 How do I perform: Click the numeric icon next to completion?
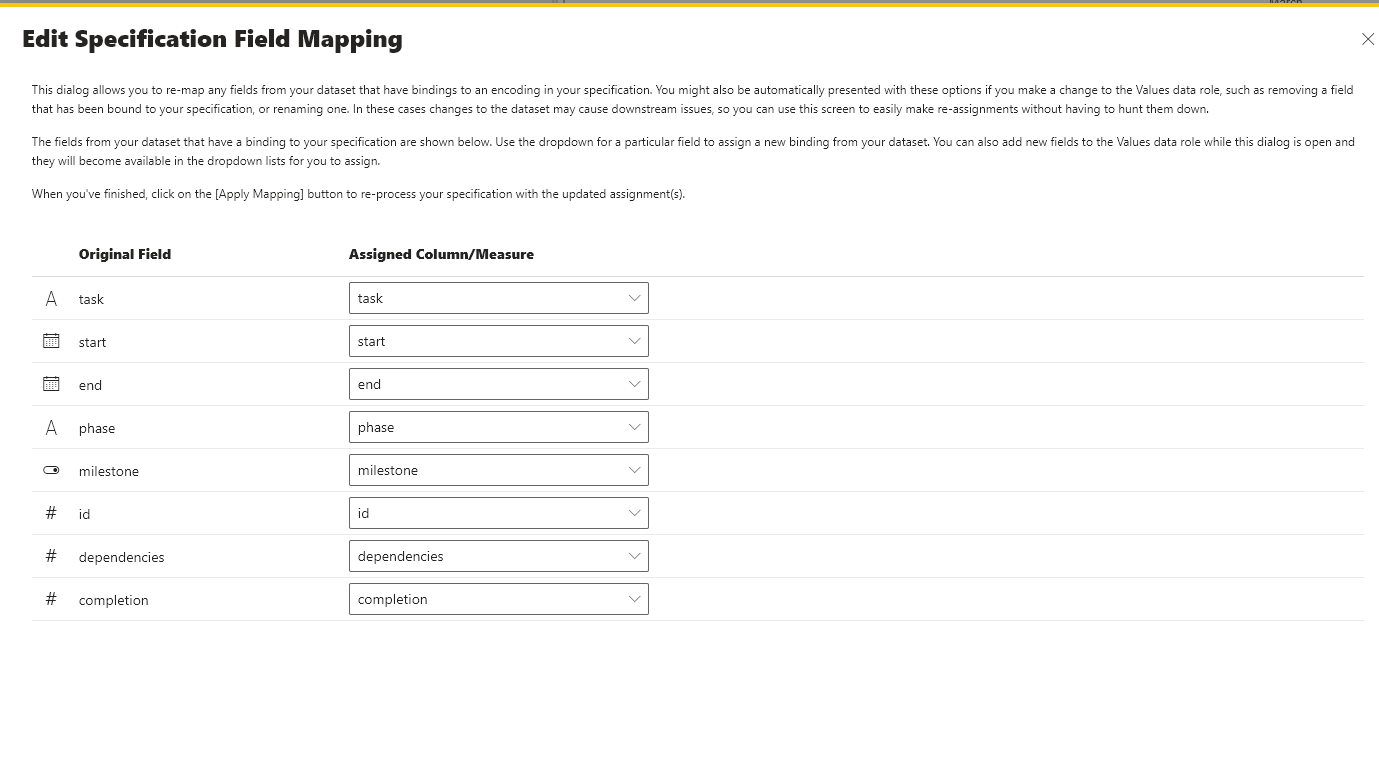point(50,598)
